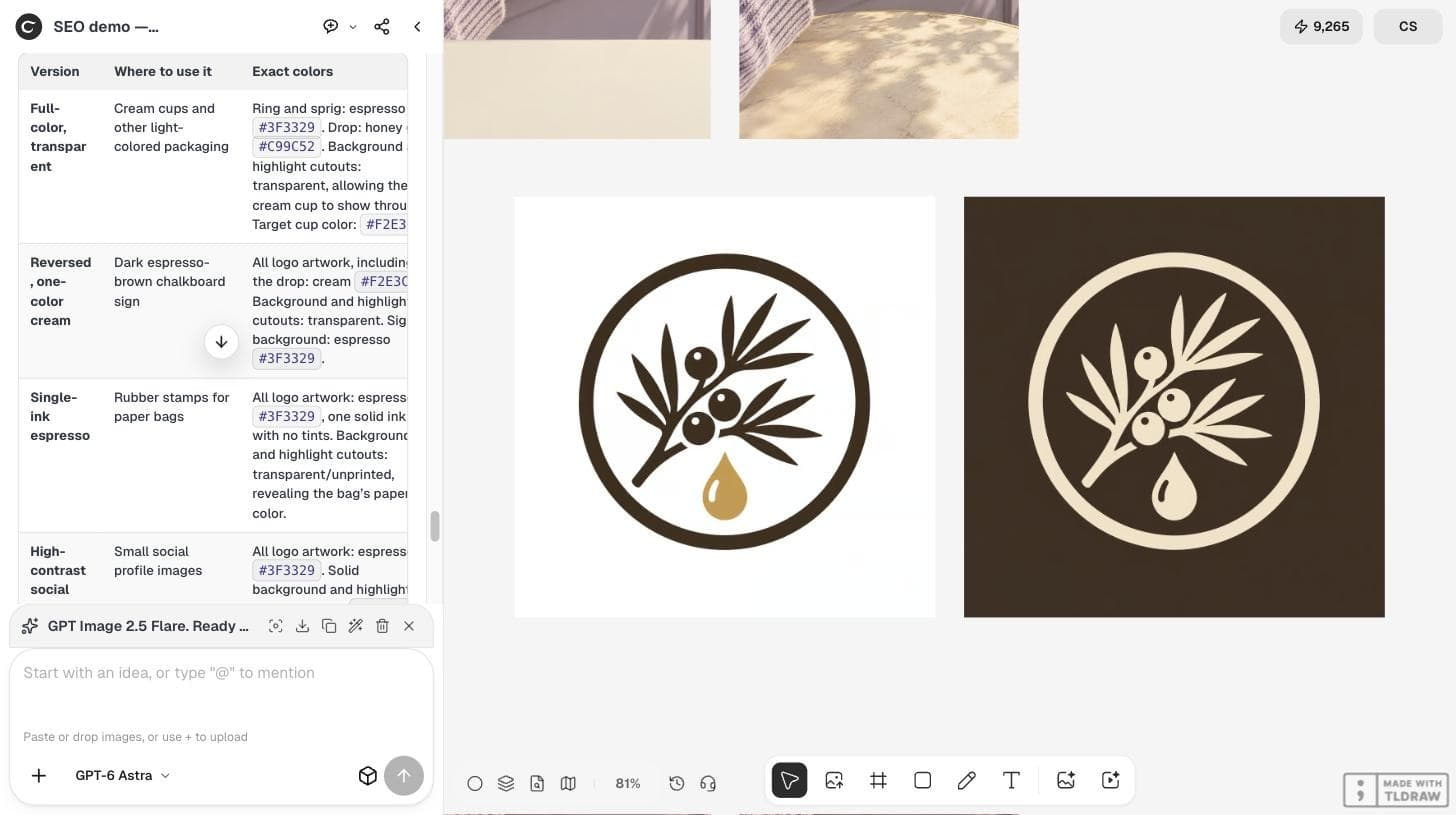Collapse the chat panel with left chevron
The width and height of the screenshot is (1456, 815).
(x=417, y=27)
